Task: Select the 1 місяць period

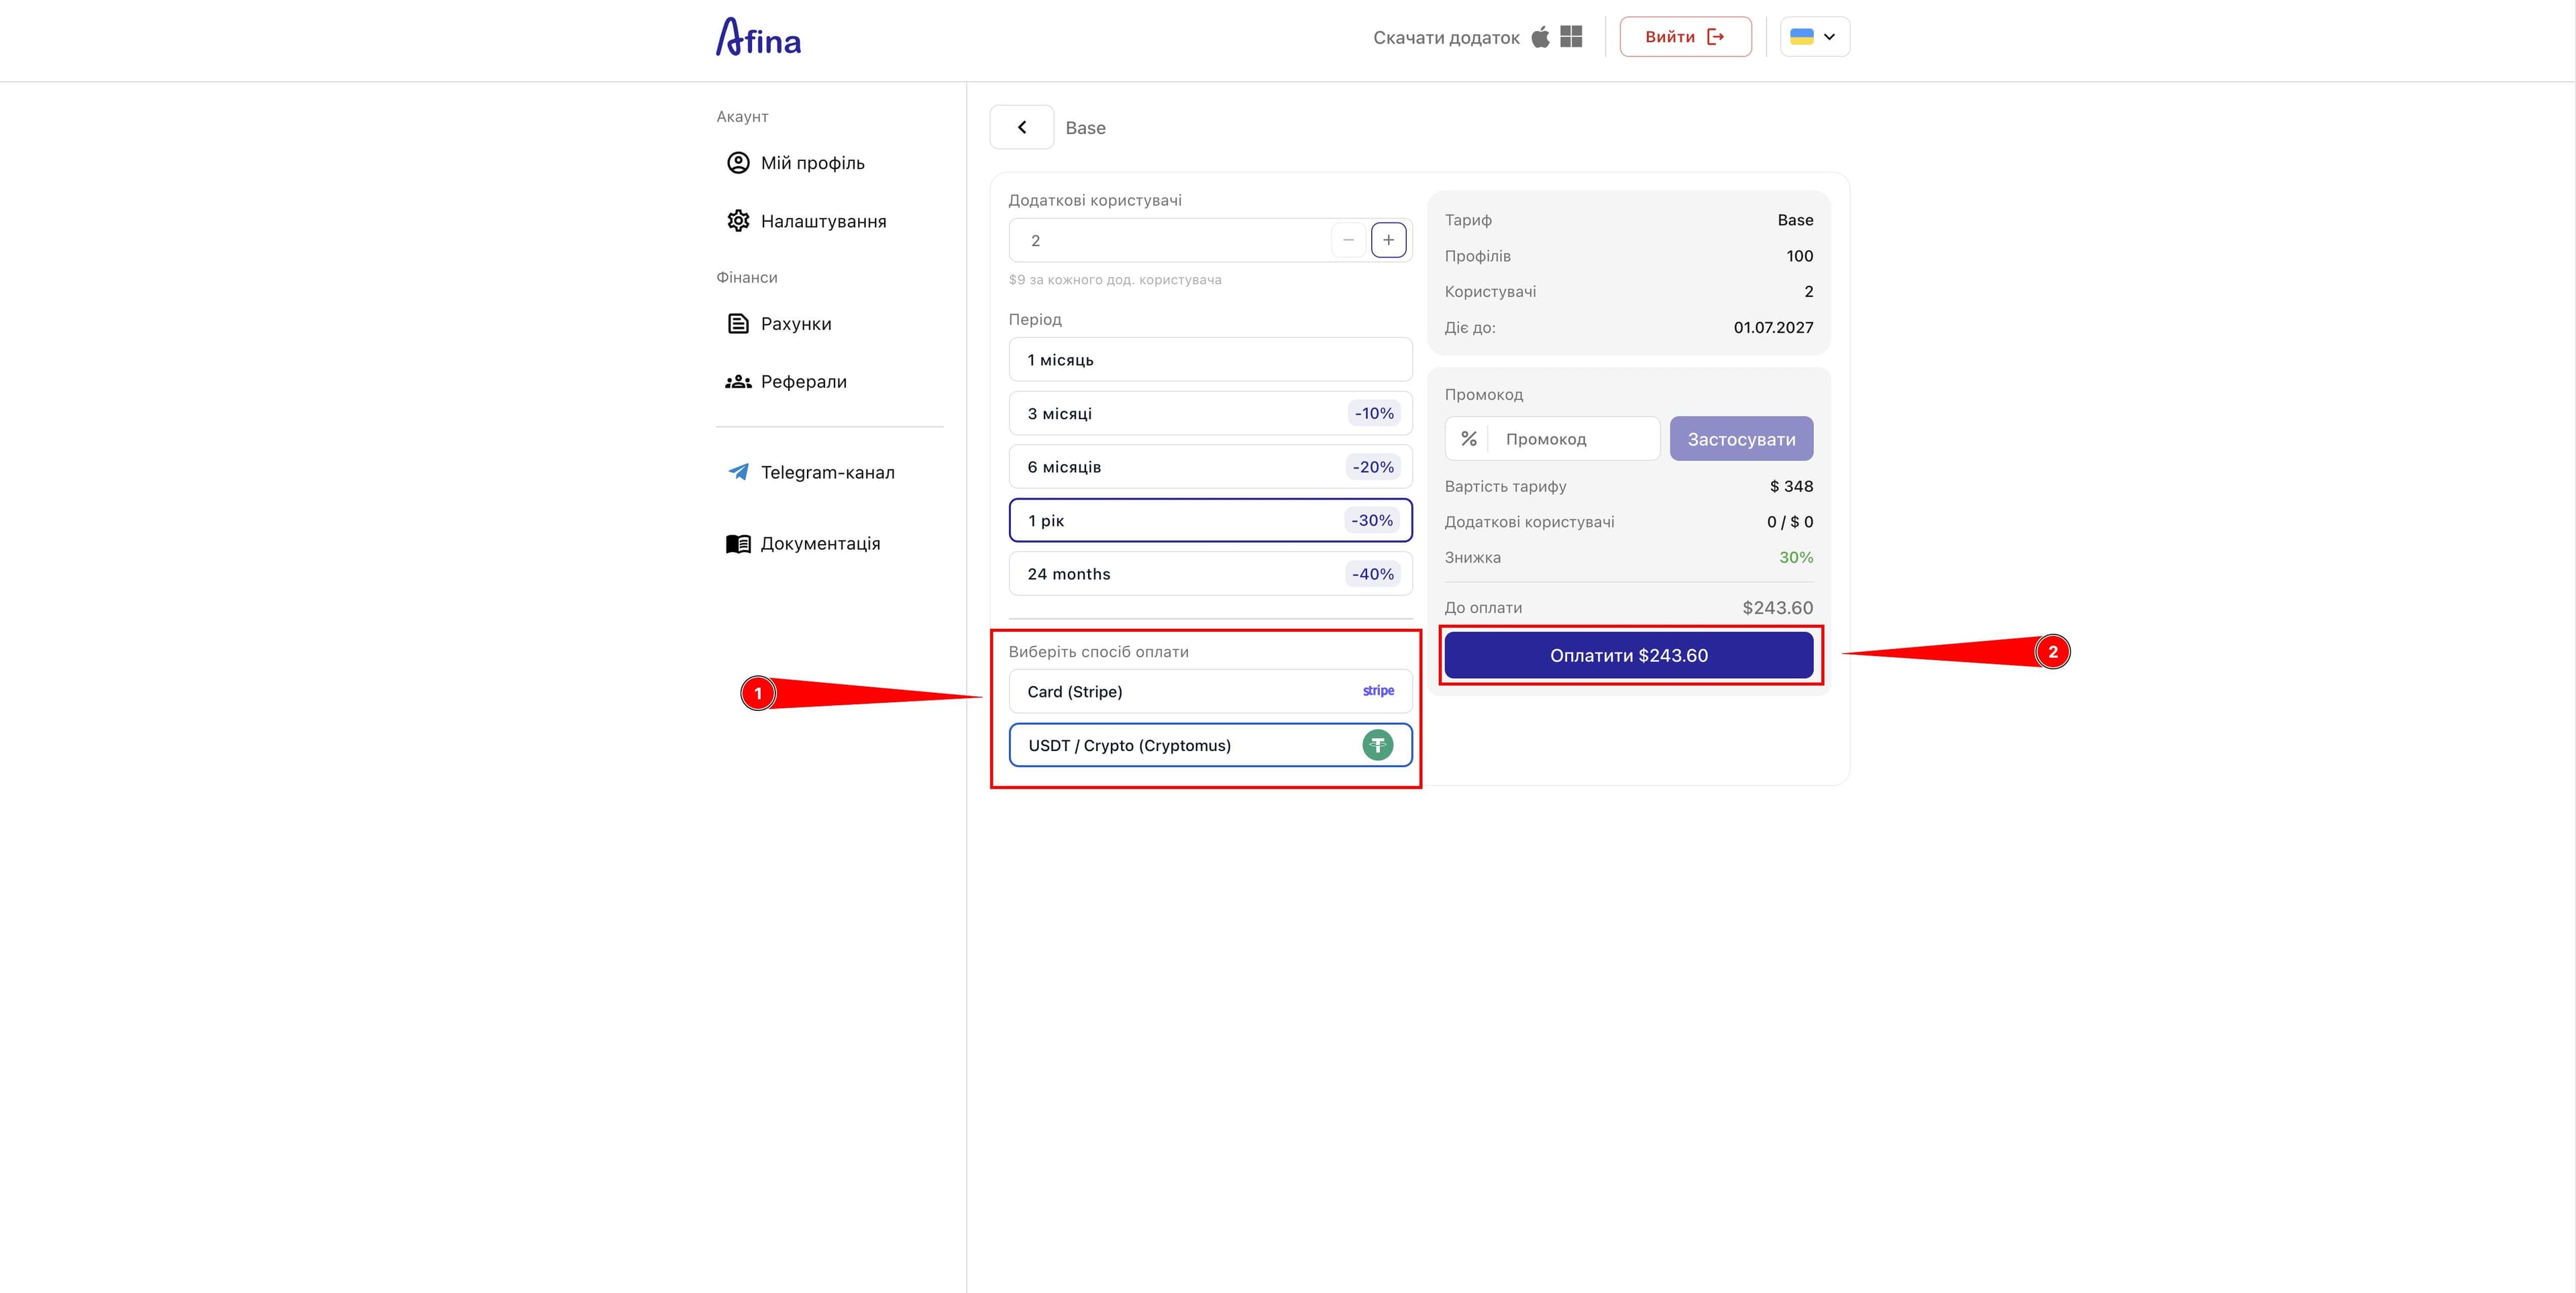Action: [x=1210, y=359]
